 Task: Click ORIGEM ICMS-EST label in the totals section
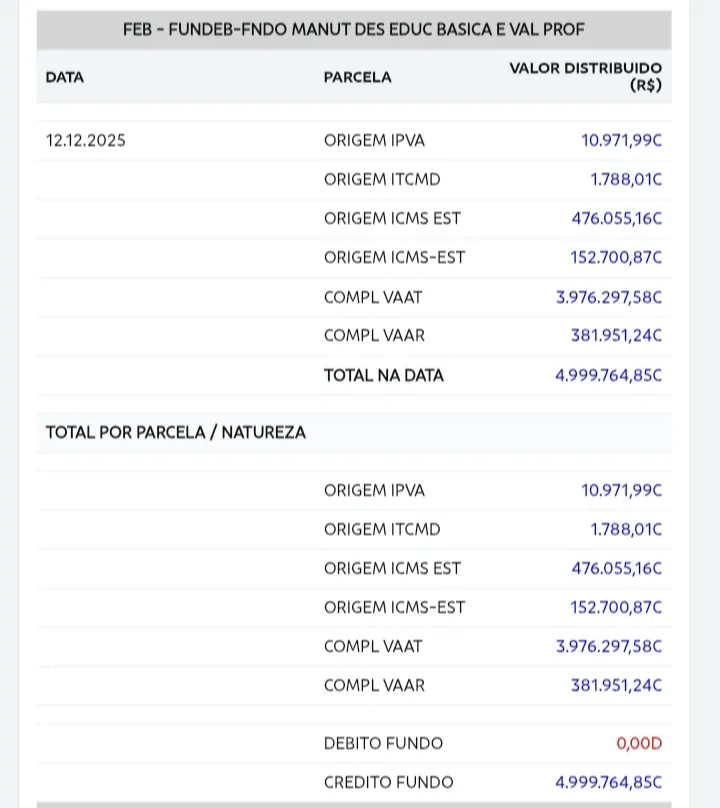coord(394,608)
